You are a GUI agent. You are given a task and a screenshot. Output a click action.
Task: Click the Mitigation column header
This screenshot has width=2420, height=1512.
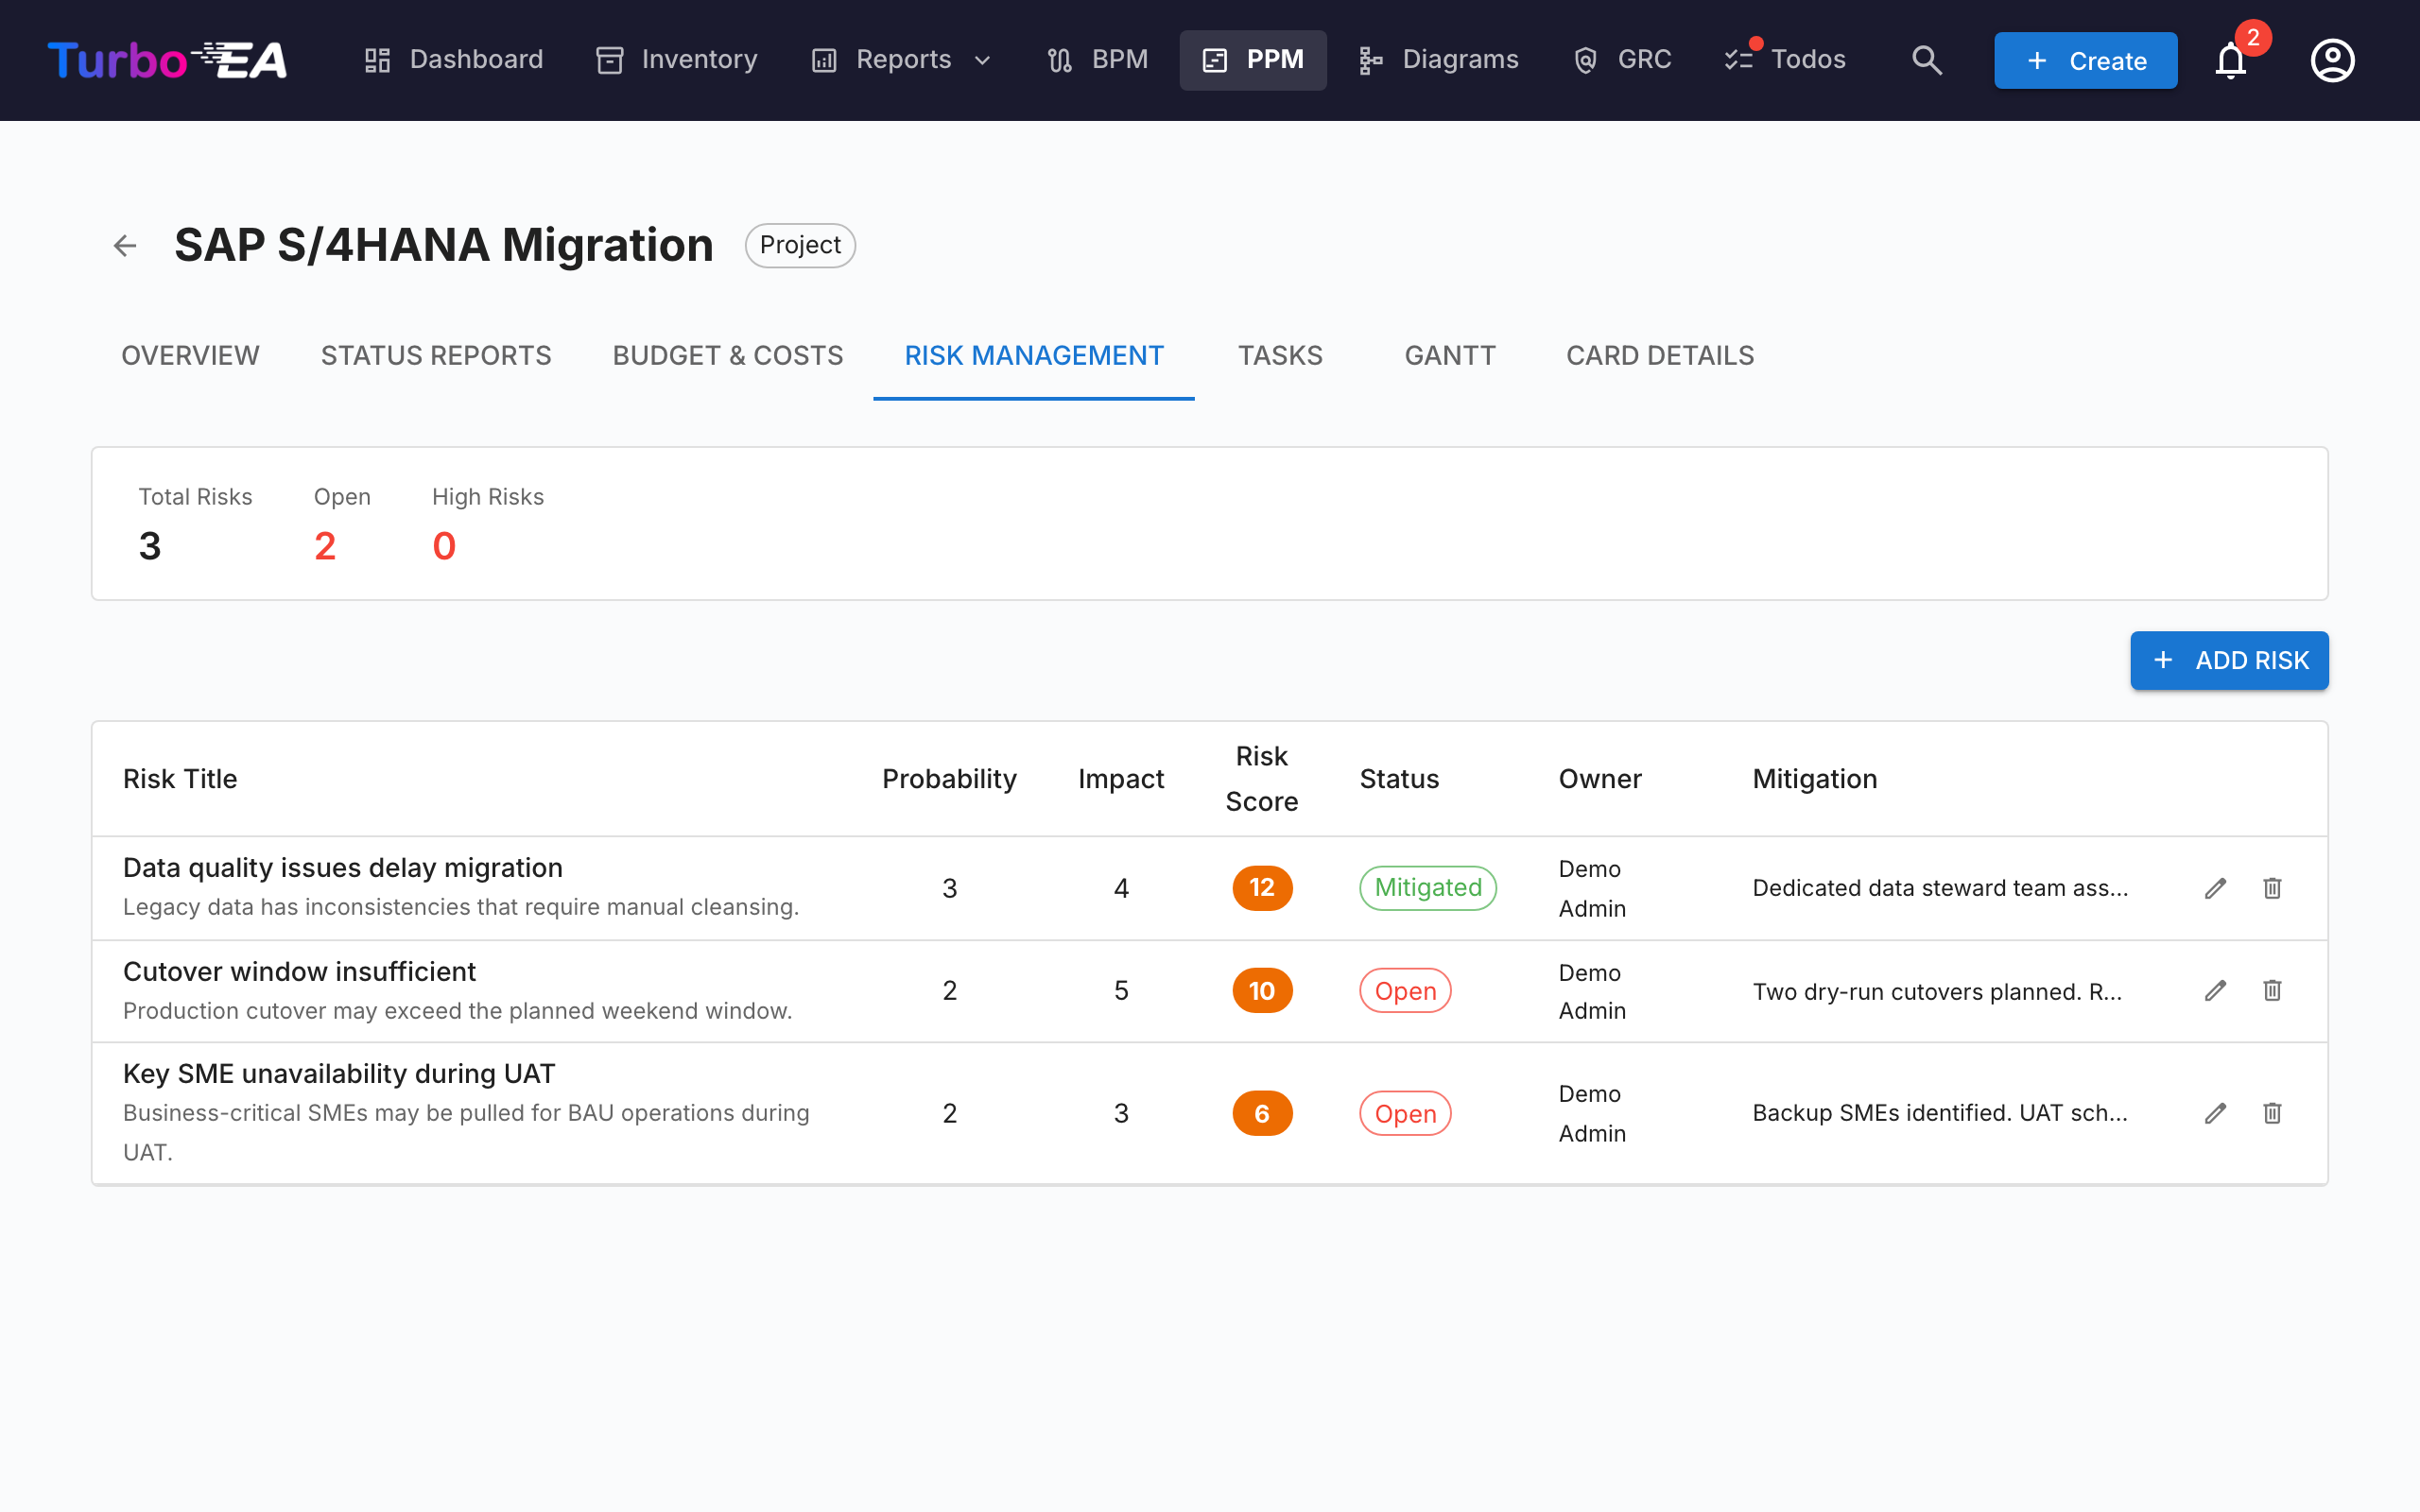(x=1815, y=779)
